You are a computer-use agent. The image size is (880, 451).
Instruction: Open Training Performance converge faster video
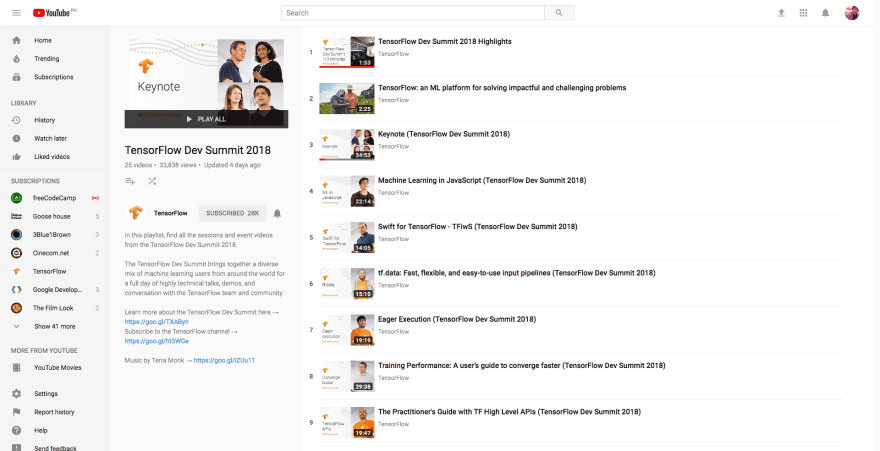522,366
